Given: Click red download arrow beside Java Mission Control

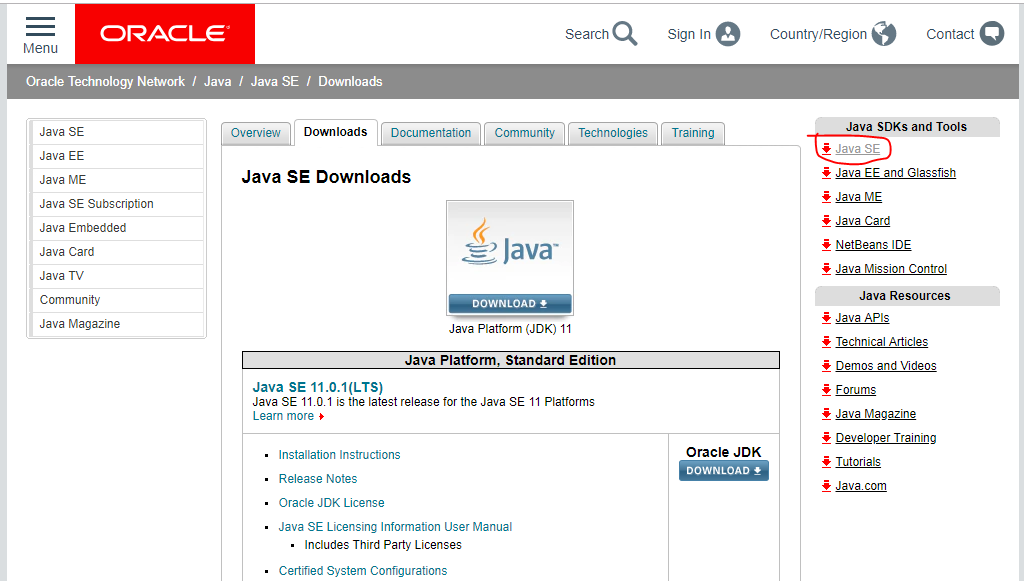Looking at the screenshot, I should click(x=826, y=269).
